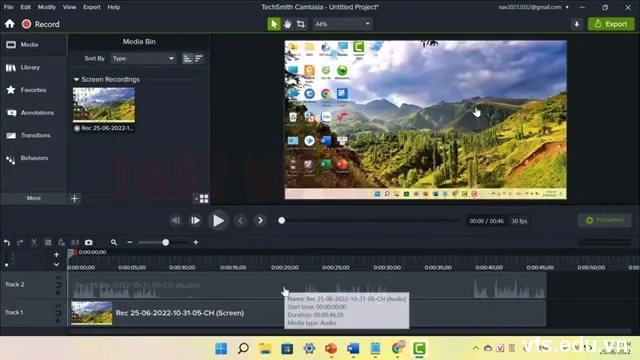The image size is (640, 360).
Task: Click 30 fps frame rate label
Action: click(519, 221)
